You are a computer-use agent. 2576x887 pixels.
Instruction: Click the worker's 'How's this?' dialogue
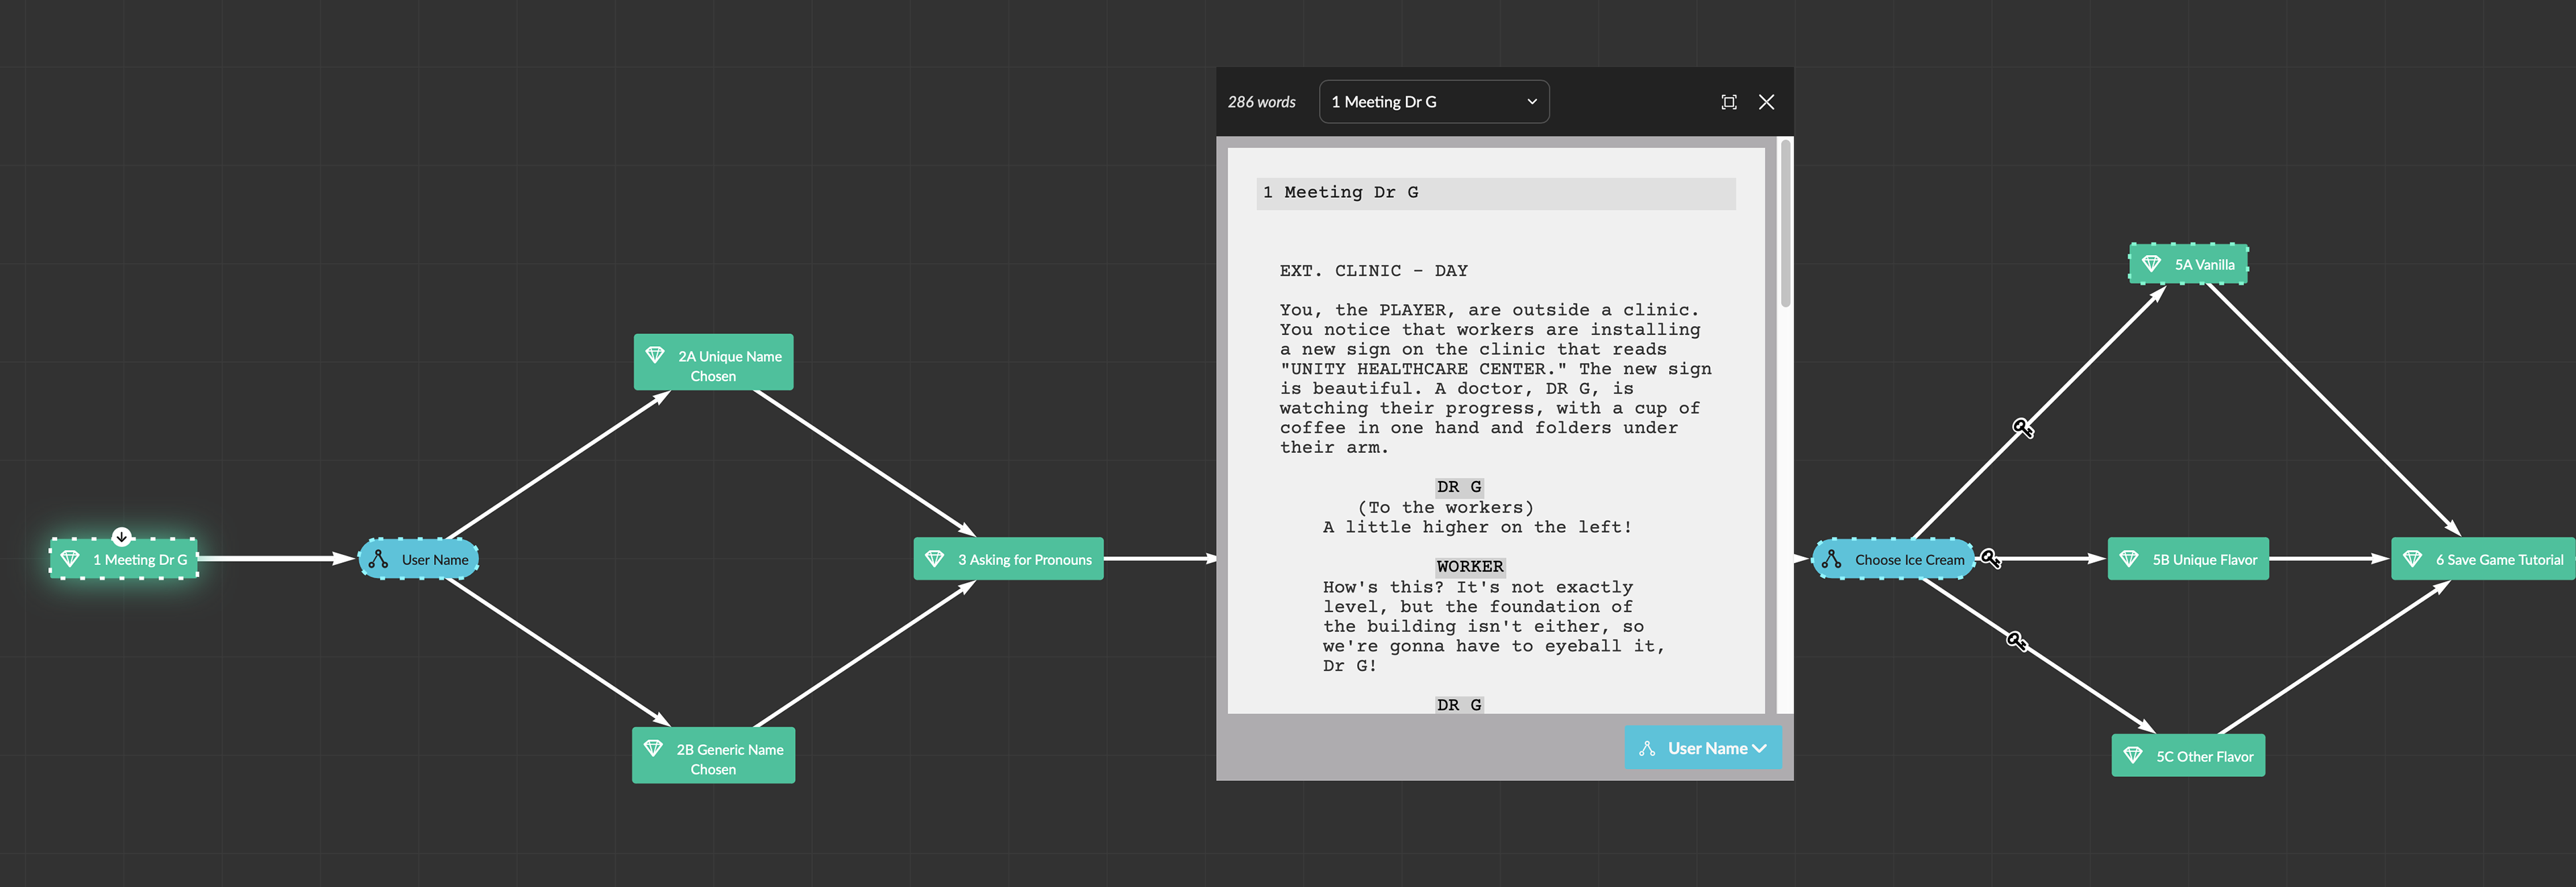pos(1494,626)
